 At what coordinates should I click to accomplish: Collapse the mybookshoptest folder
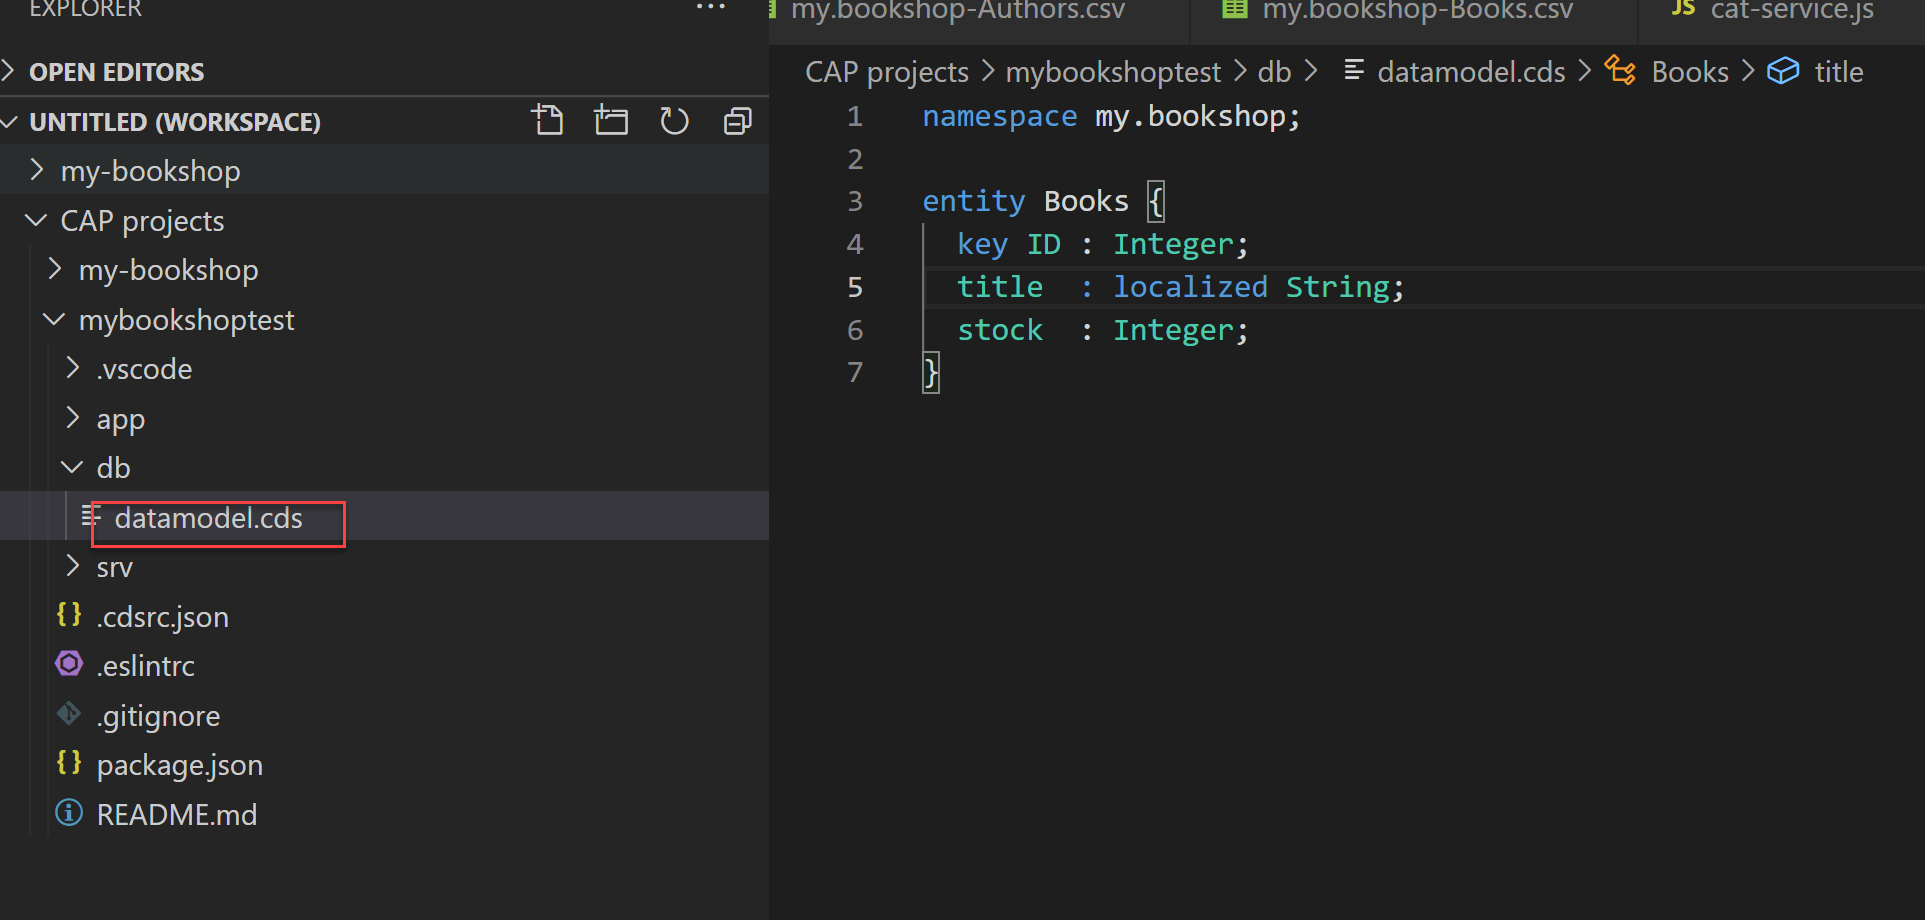click(x=54, y=320)
